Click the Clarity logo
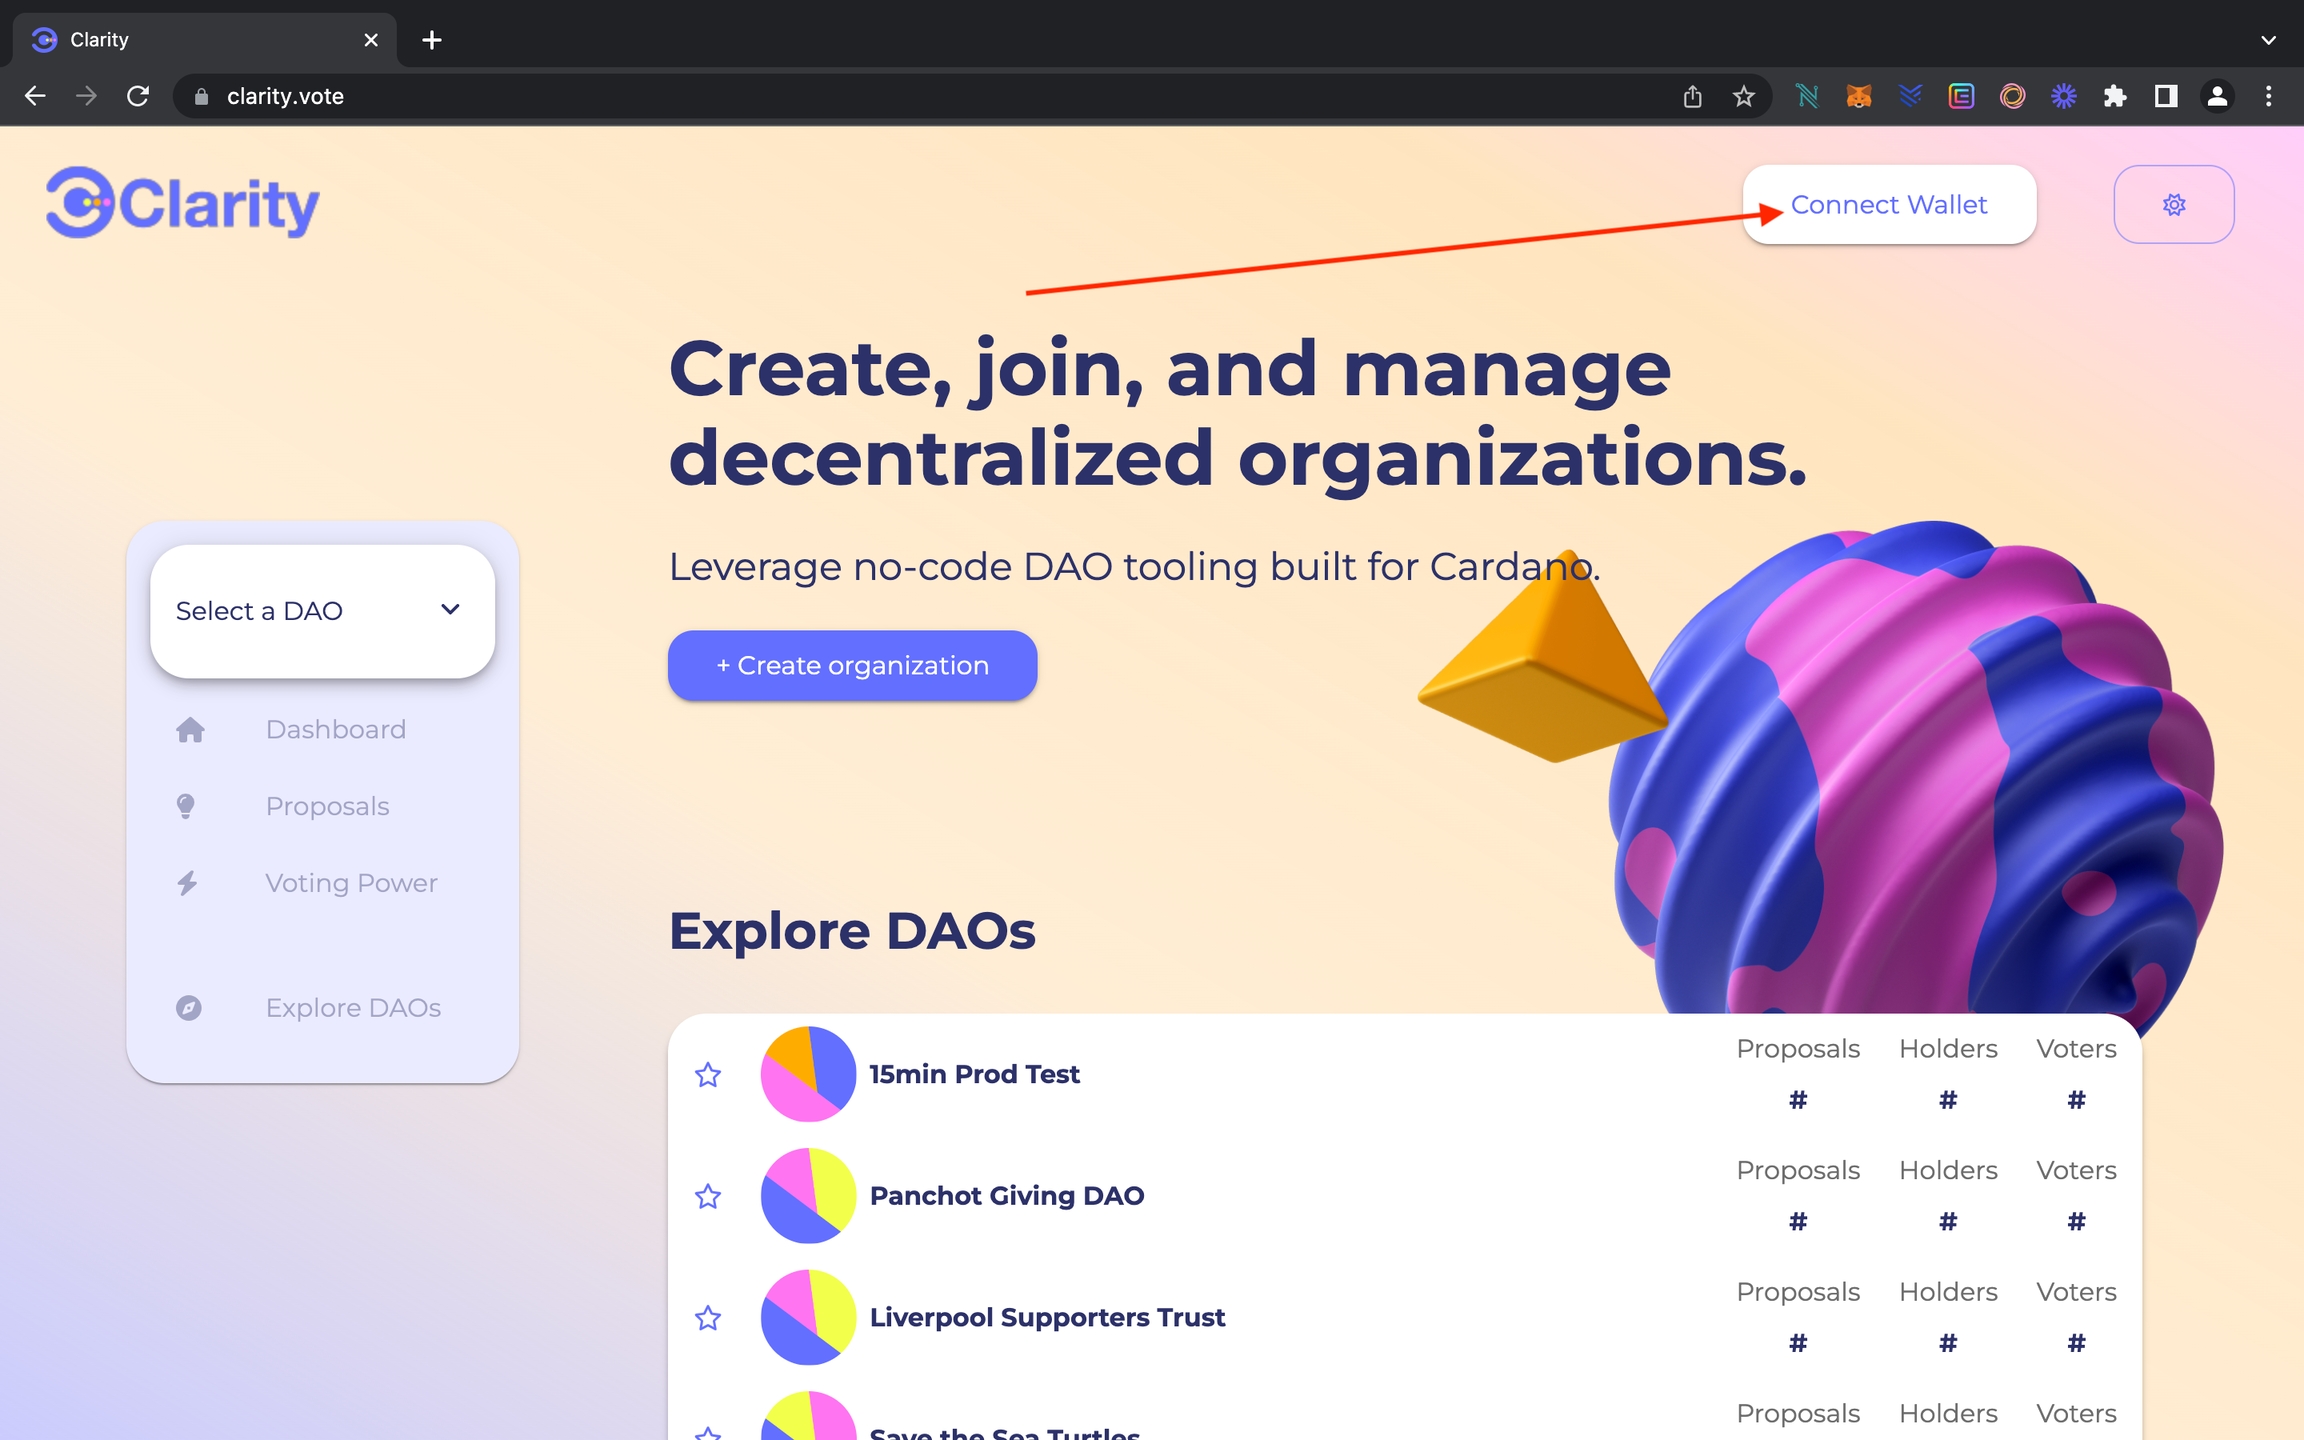The image size is (2304, 1440). [183, 203]
